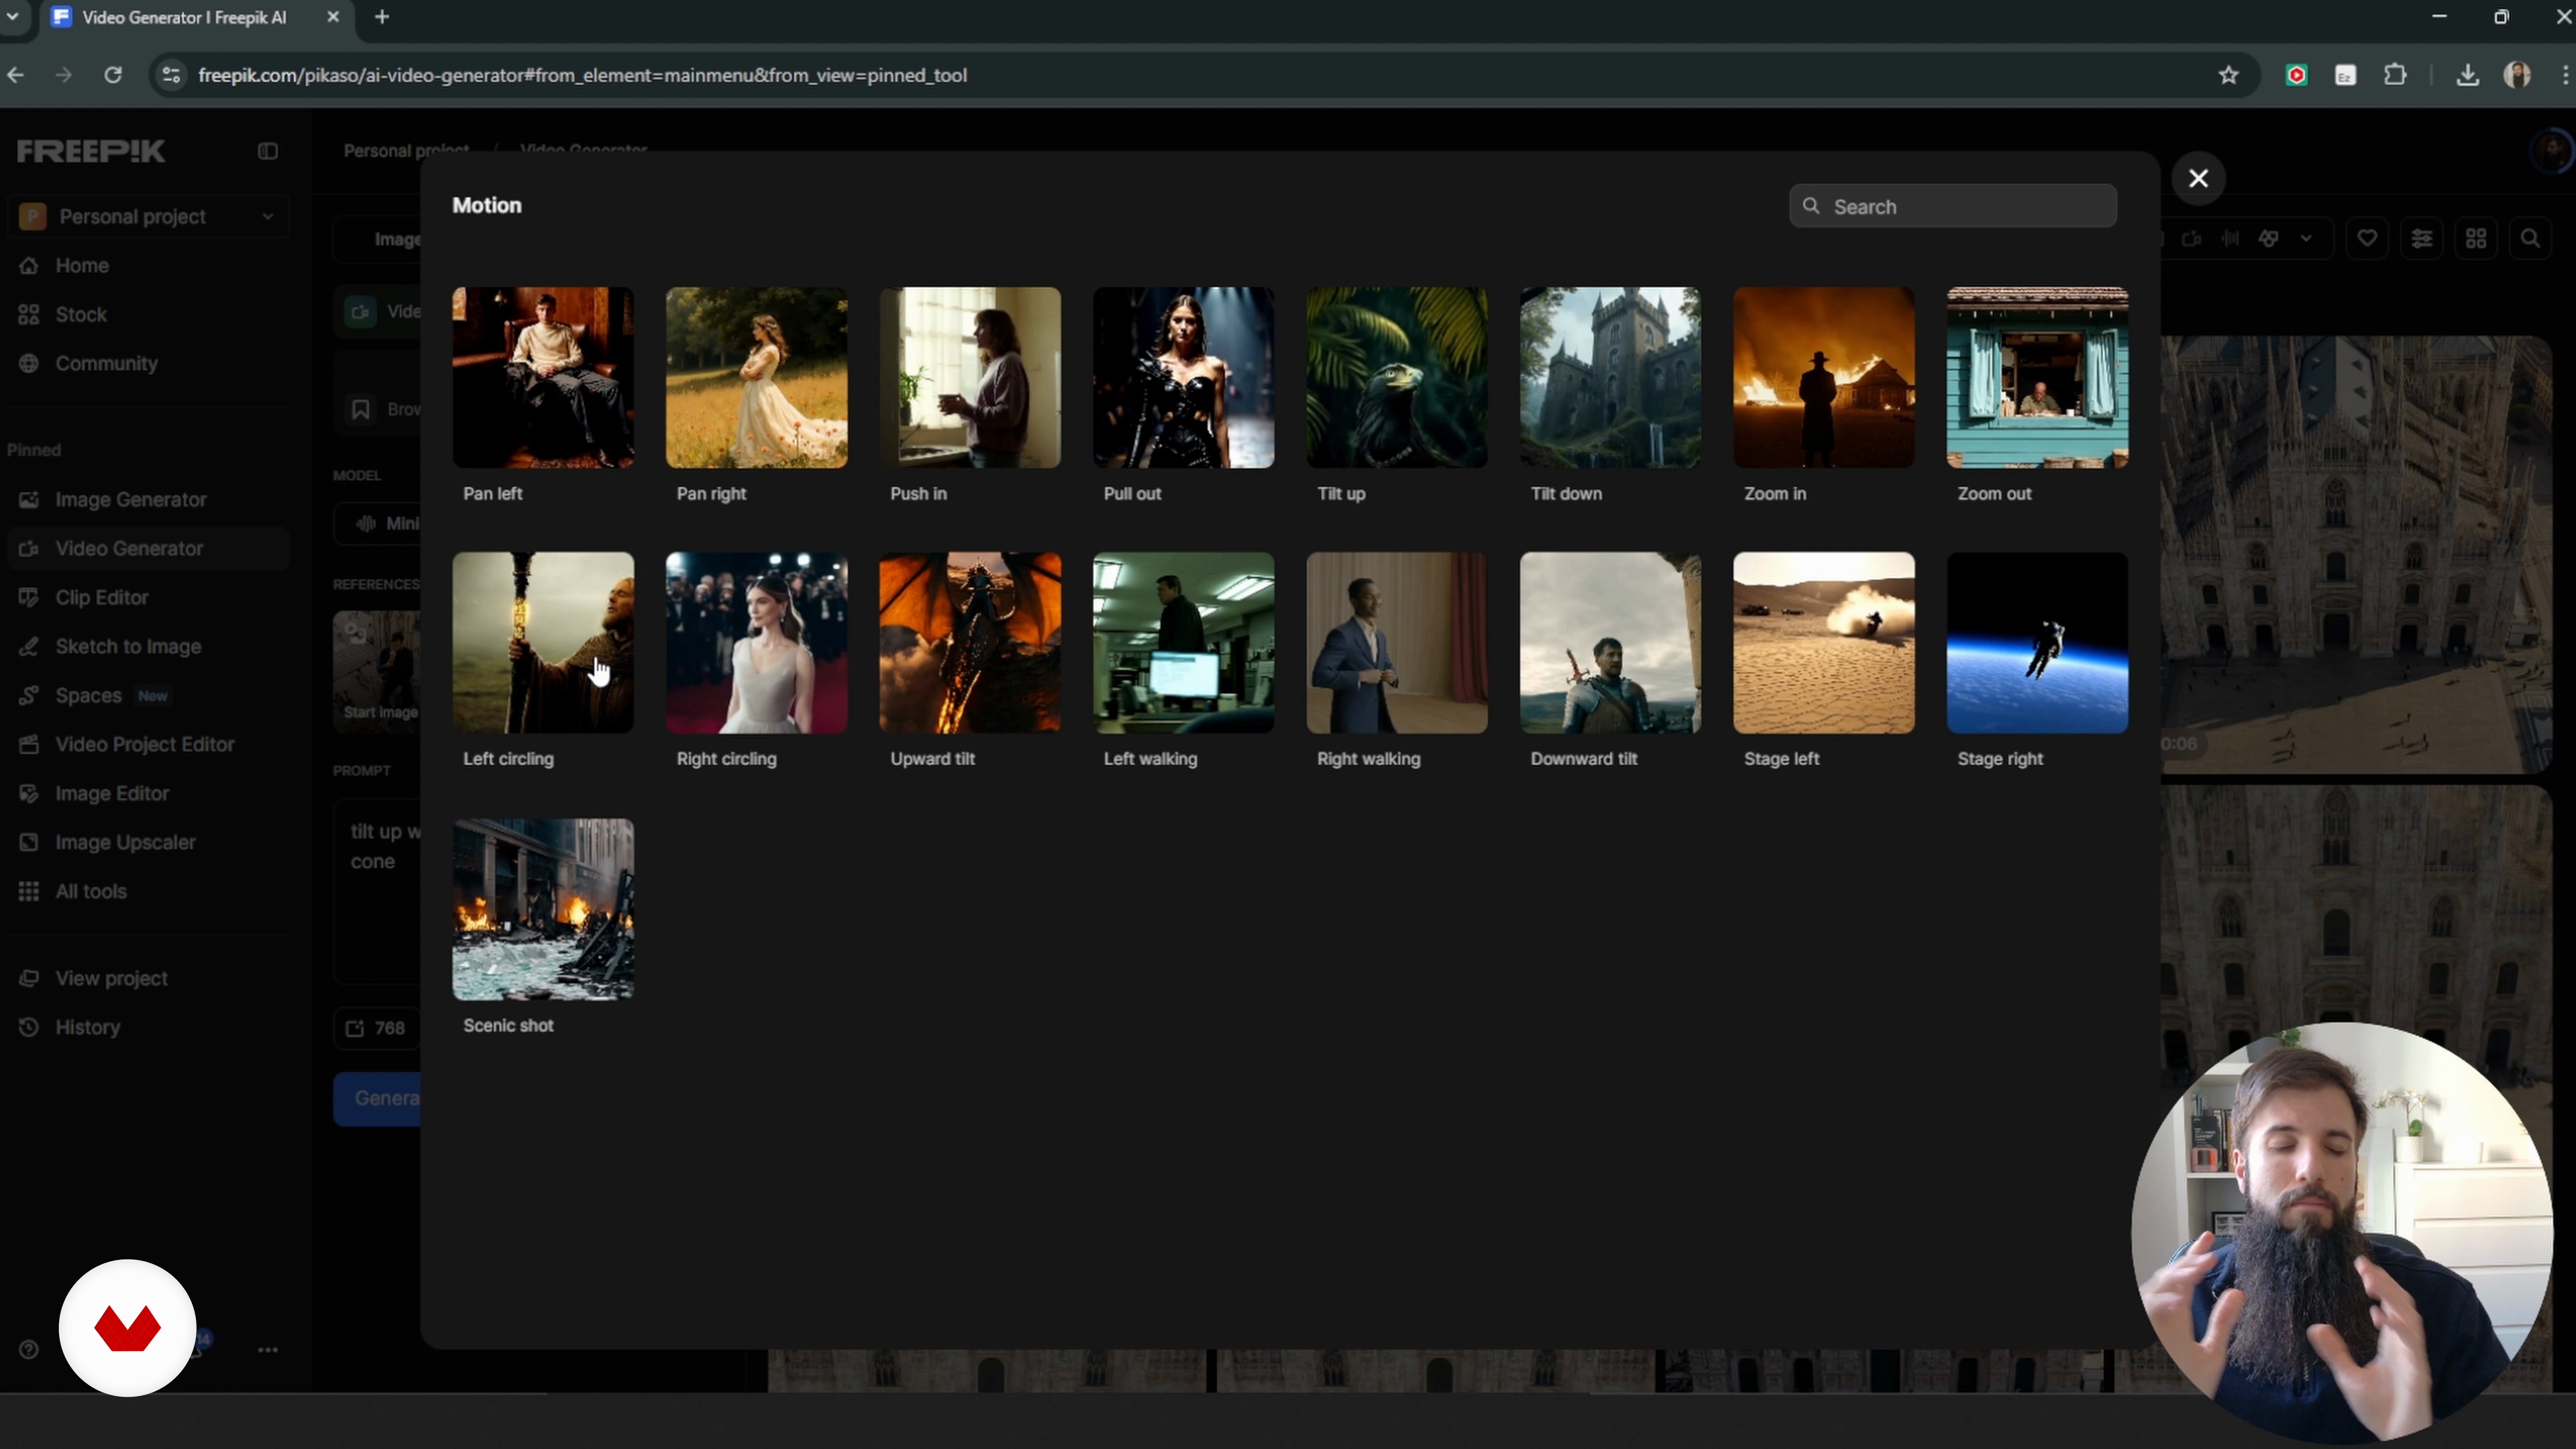2576x1449 pixels.
Task: Open View project in the sidebar
Action: click(148, 979)
